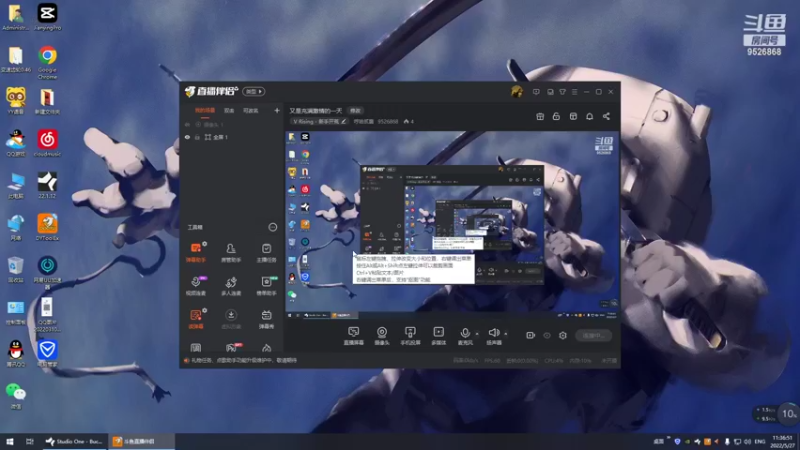Add the 直播屏幕 screen capture source
This screenshot has width=800, height=450.
[353, 336]
